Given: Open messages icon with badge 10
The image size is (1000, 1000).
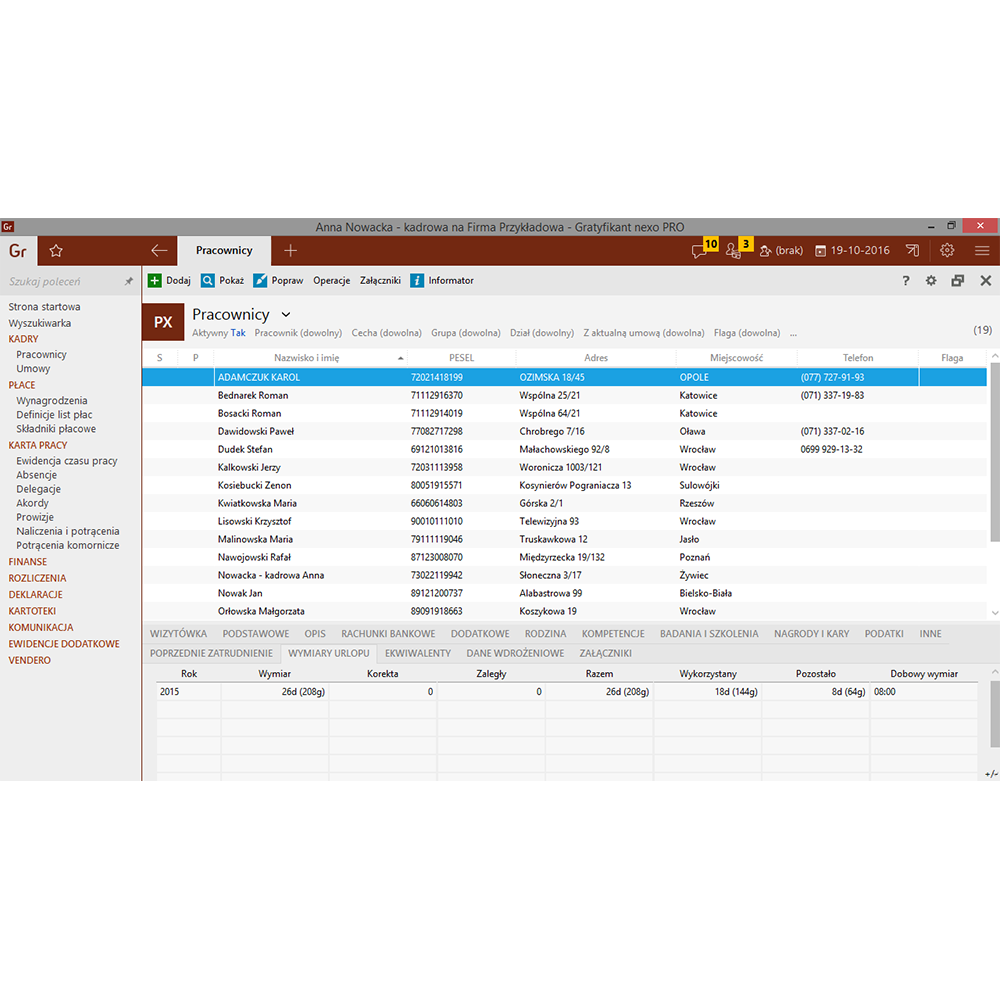Looking at the screenshot, I should click(701, 250).
